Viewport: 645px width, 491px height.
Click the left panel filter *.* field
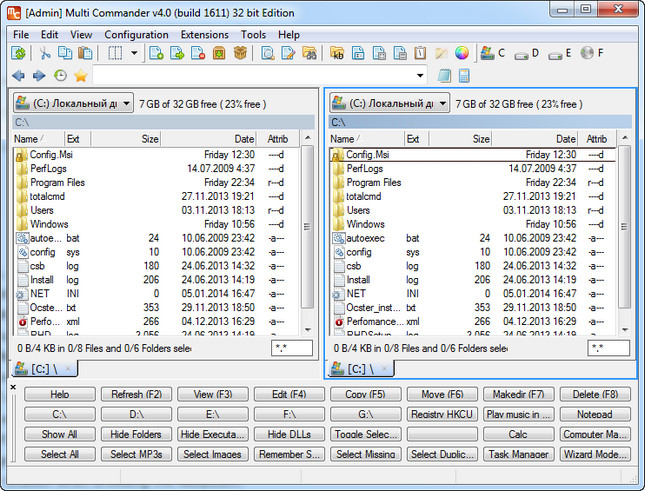[x=292, y=348]
